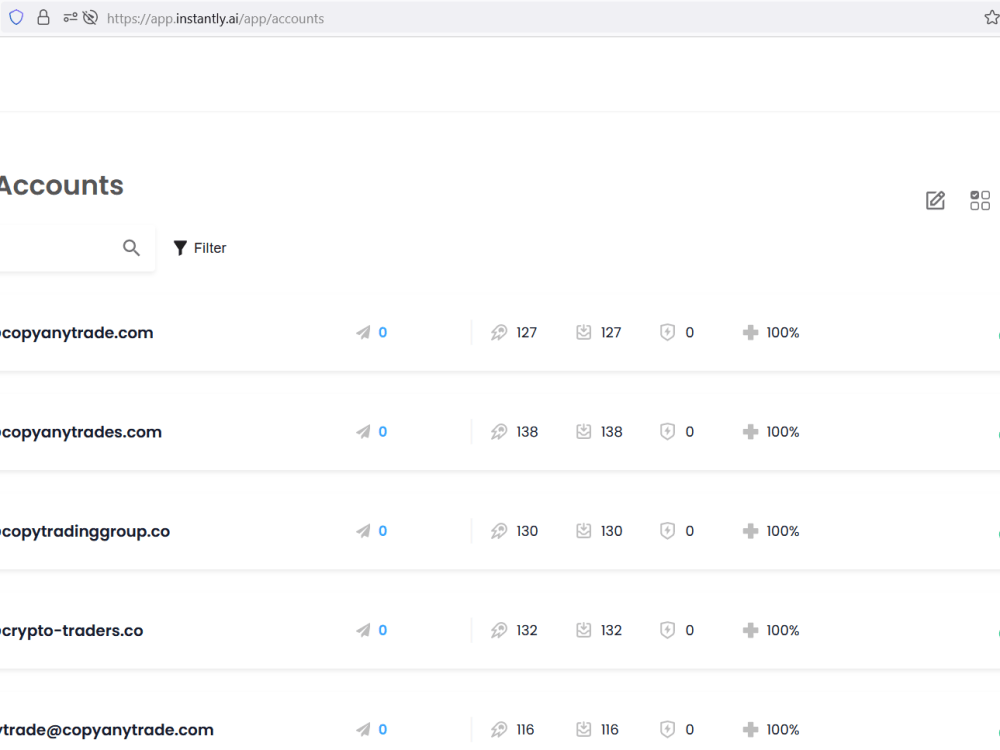Click the sent paper-plane icon for copyanytrade.com

click(364, 332)
